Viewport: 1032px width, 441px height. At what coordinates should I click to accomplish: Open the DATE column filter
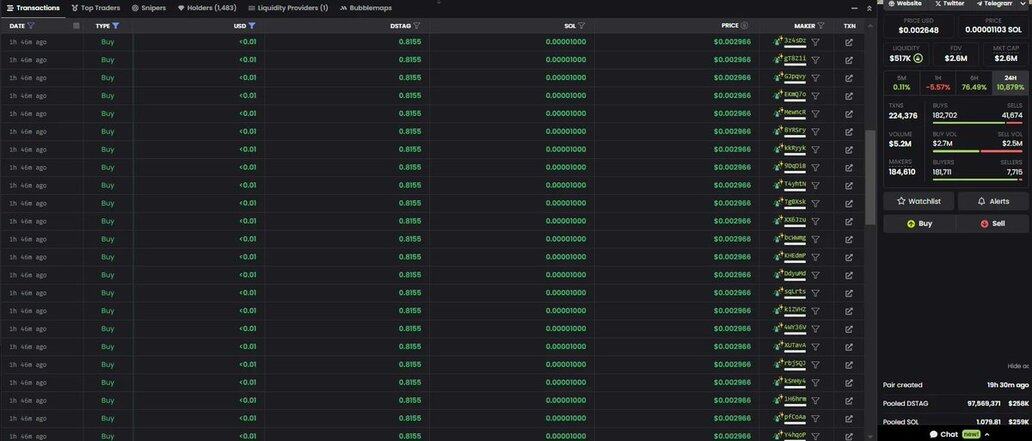[x=31, y=26]
